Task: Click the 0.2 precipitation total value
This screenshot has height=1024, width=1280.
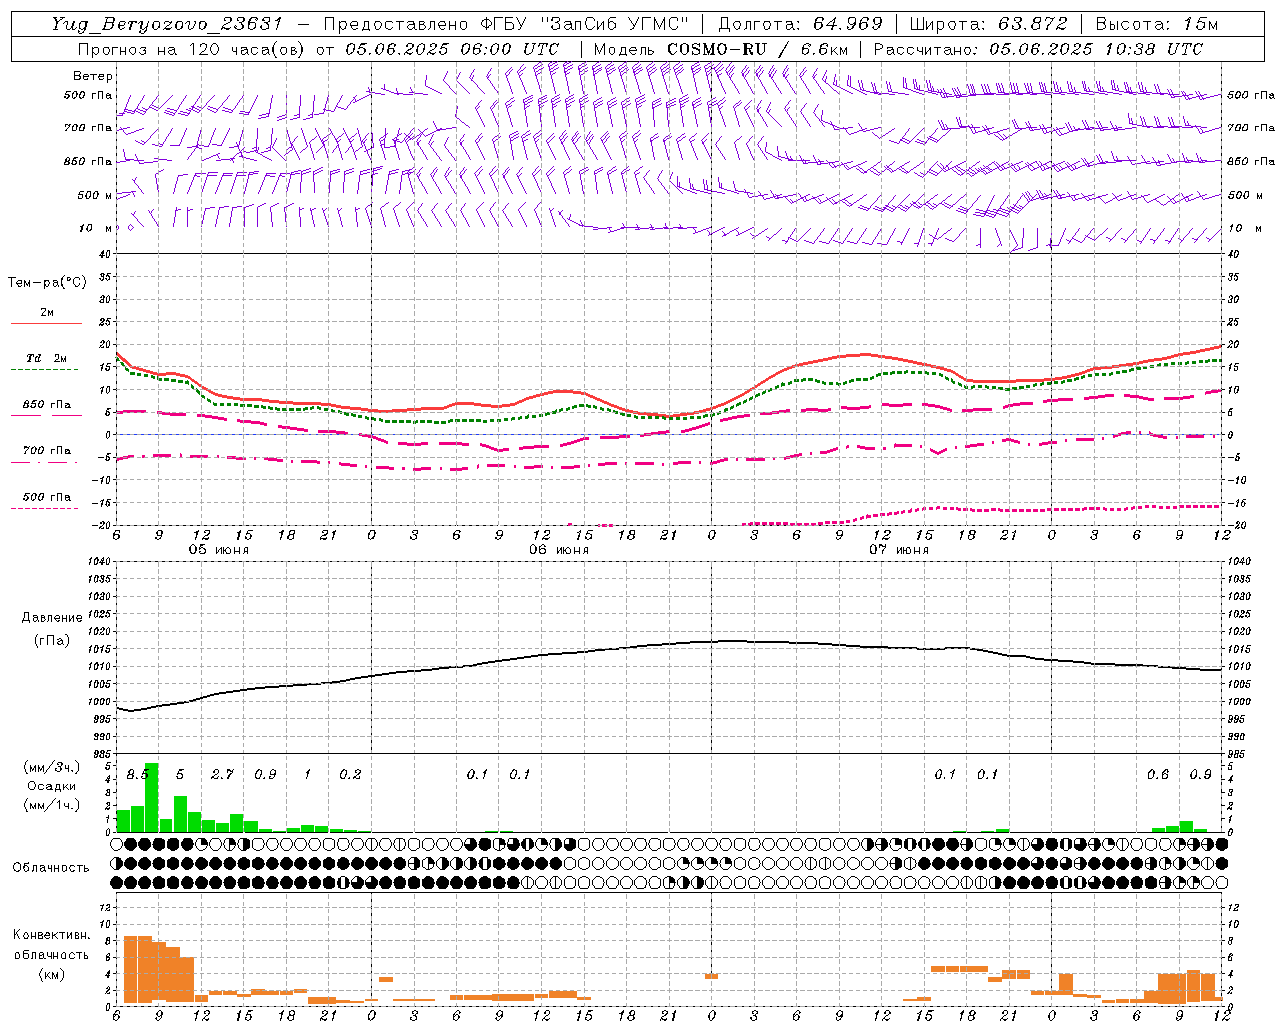Action: click(350, 775)
